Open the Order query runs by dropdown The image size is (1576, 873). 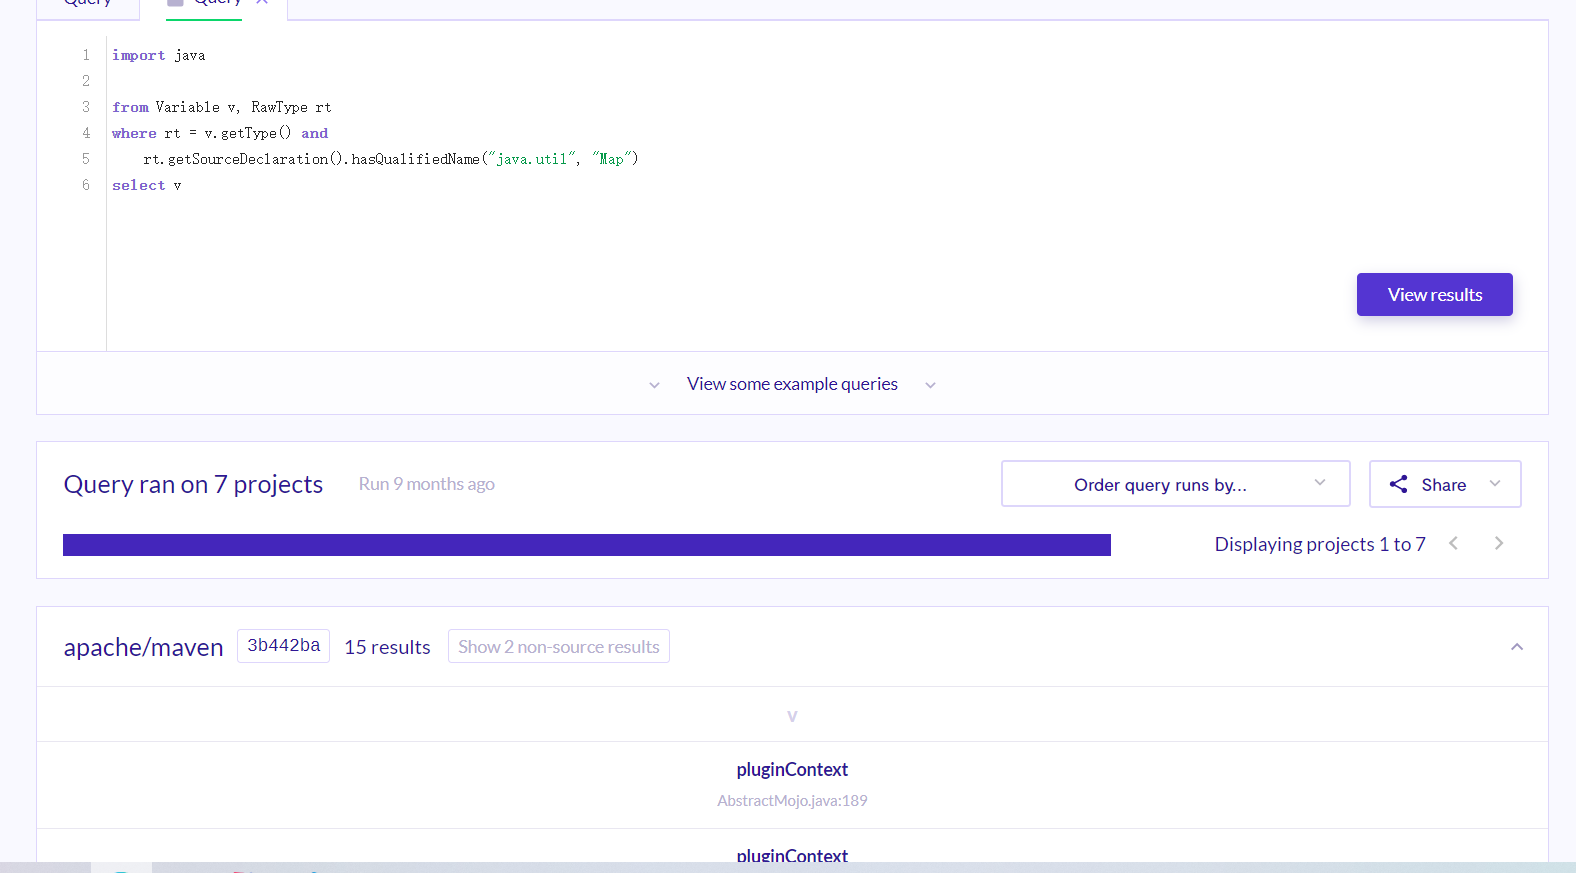[x=1175, y=484]
